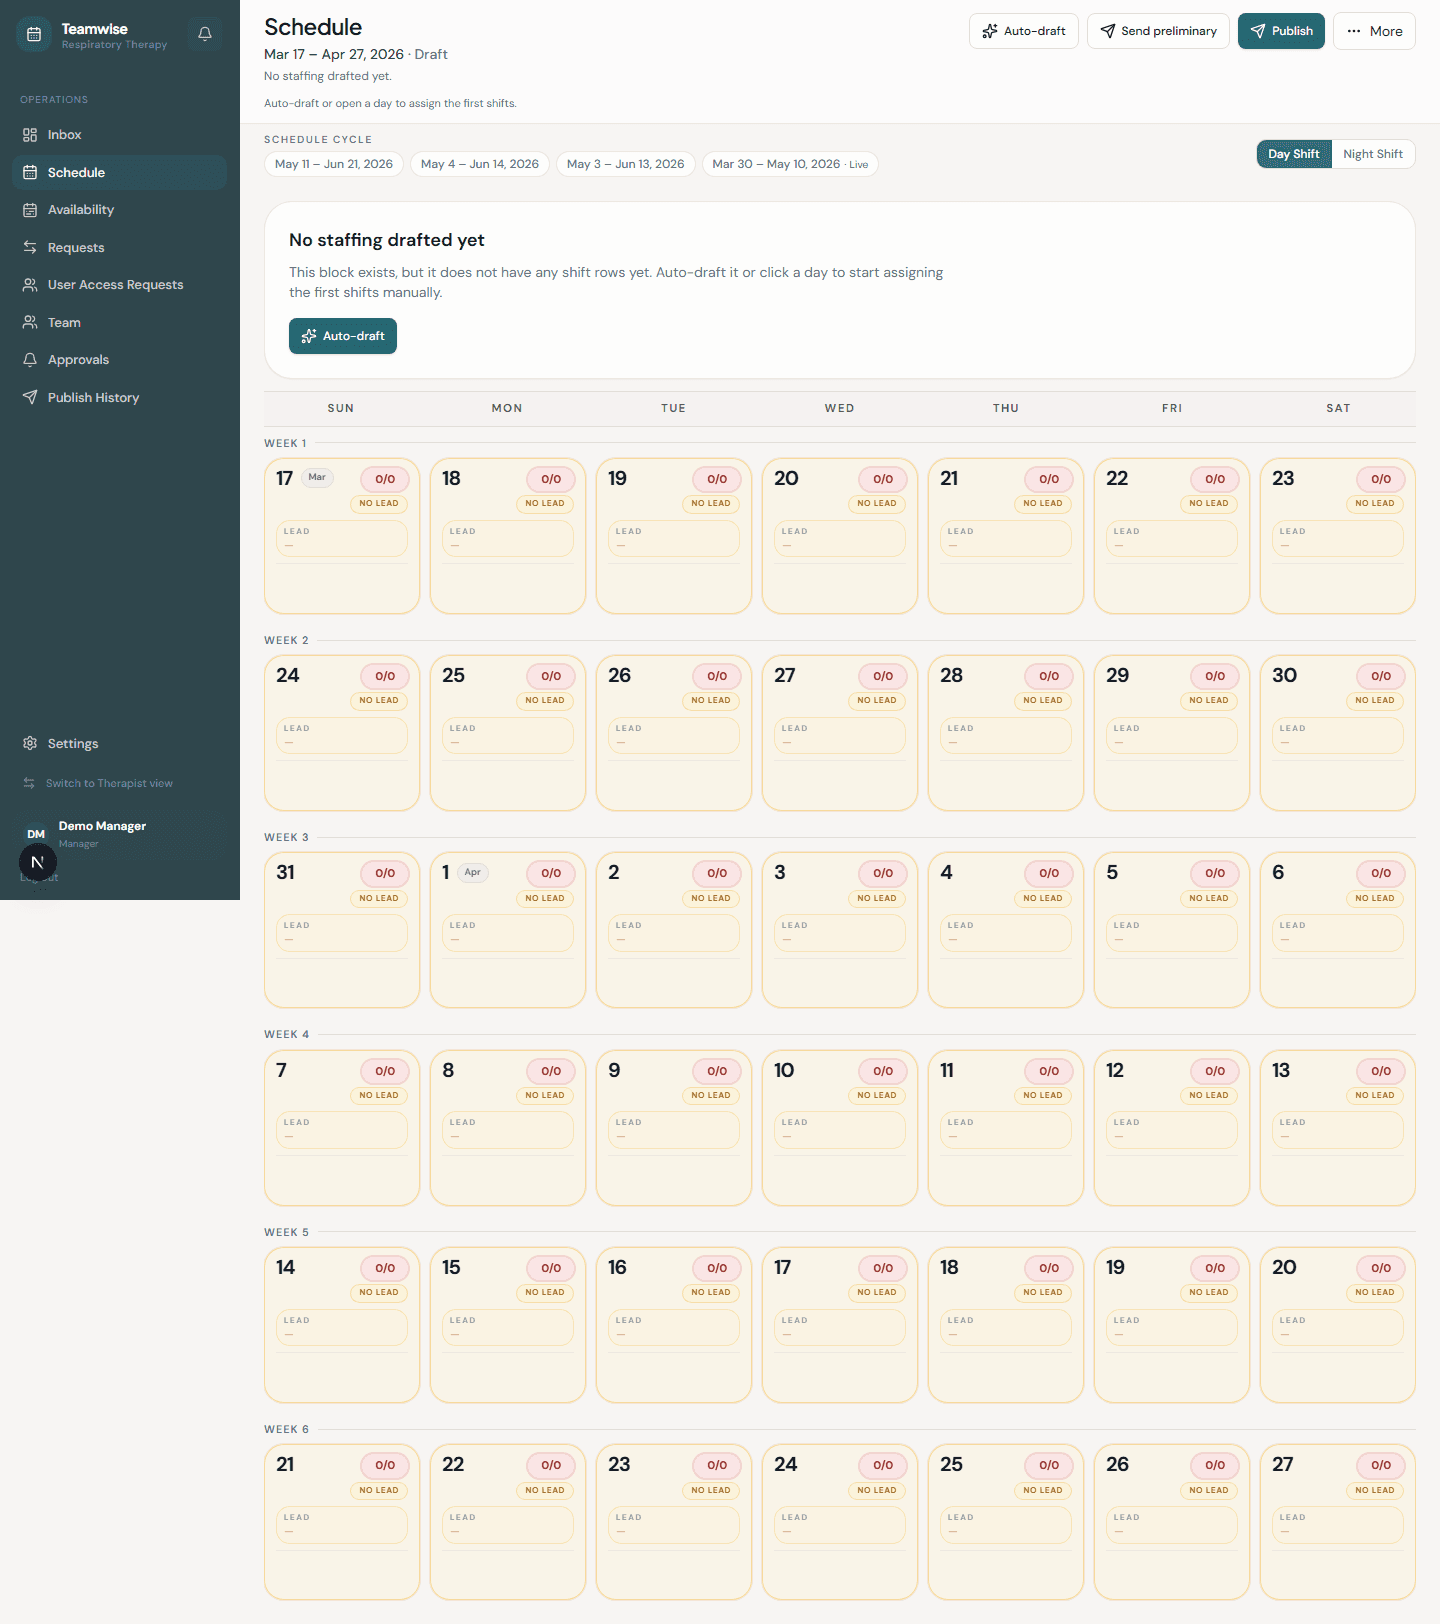This screenshot has height=1624, width=1440.
Task: Click LEAD slot on March 31
Action: click(342, 932)
